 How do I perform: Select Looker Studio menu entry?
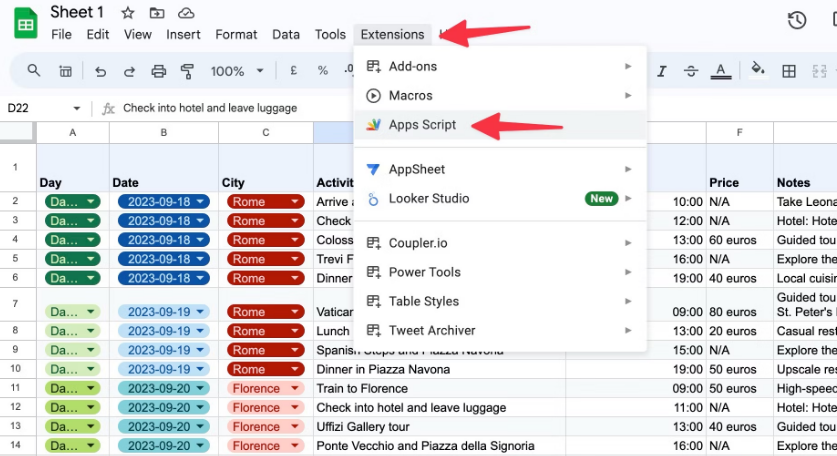pyautogui.click(x=500, y=199)
